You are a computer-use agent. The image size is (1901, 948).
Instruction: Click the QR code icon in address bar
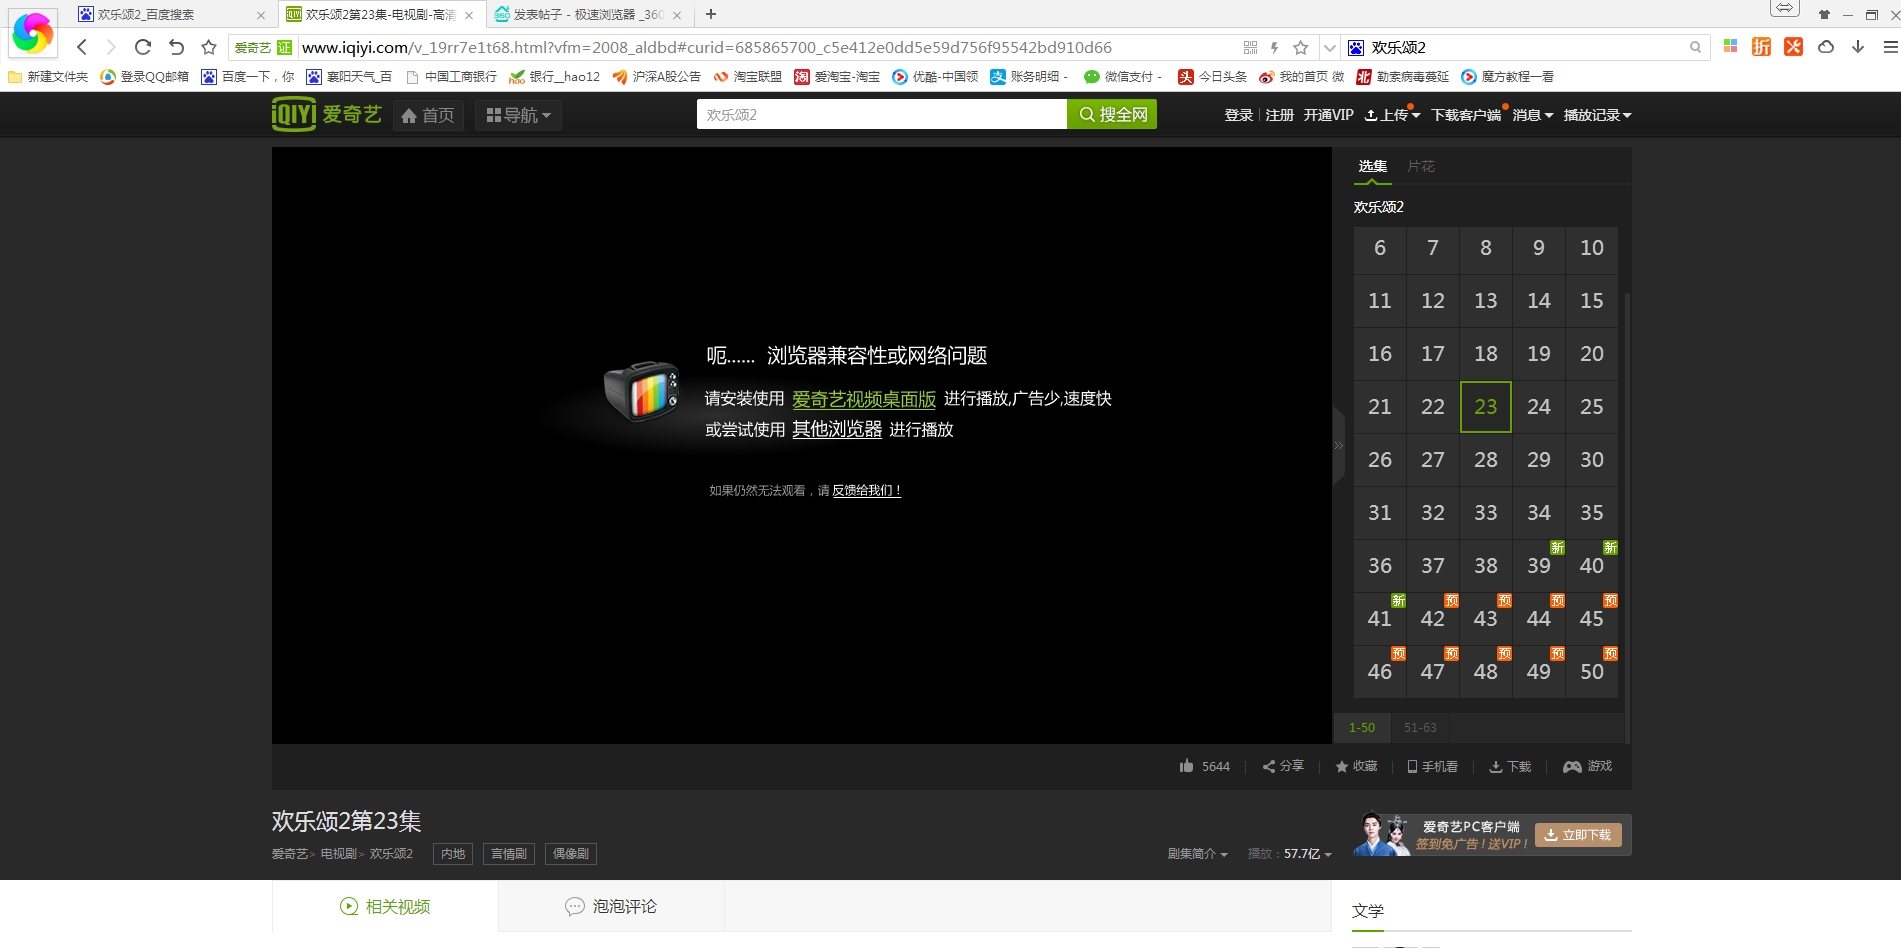(1250, 47)
